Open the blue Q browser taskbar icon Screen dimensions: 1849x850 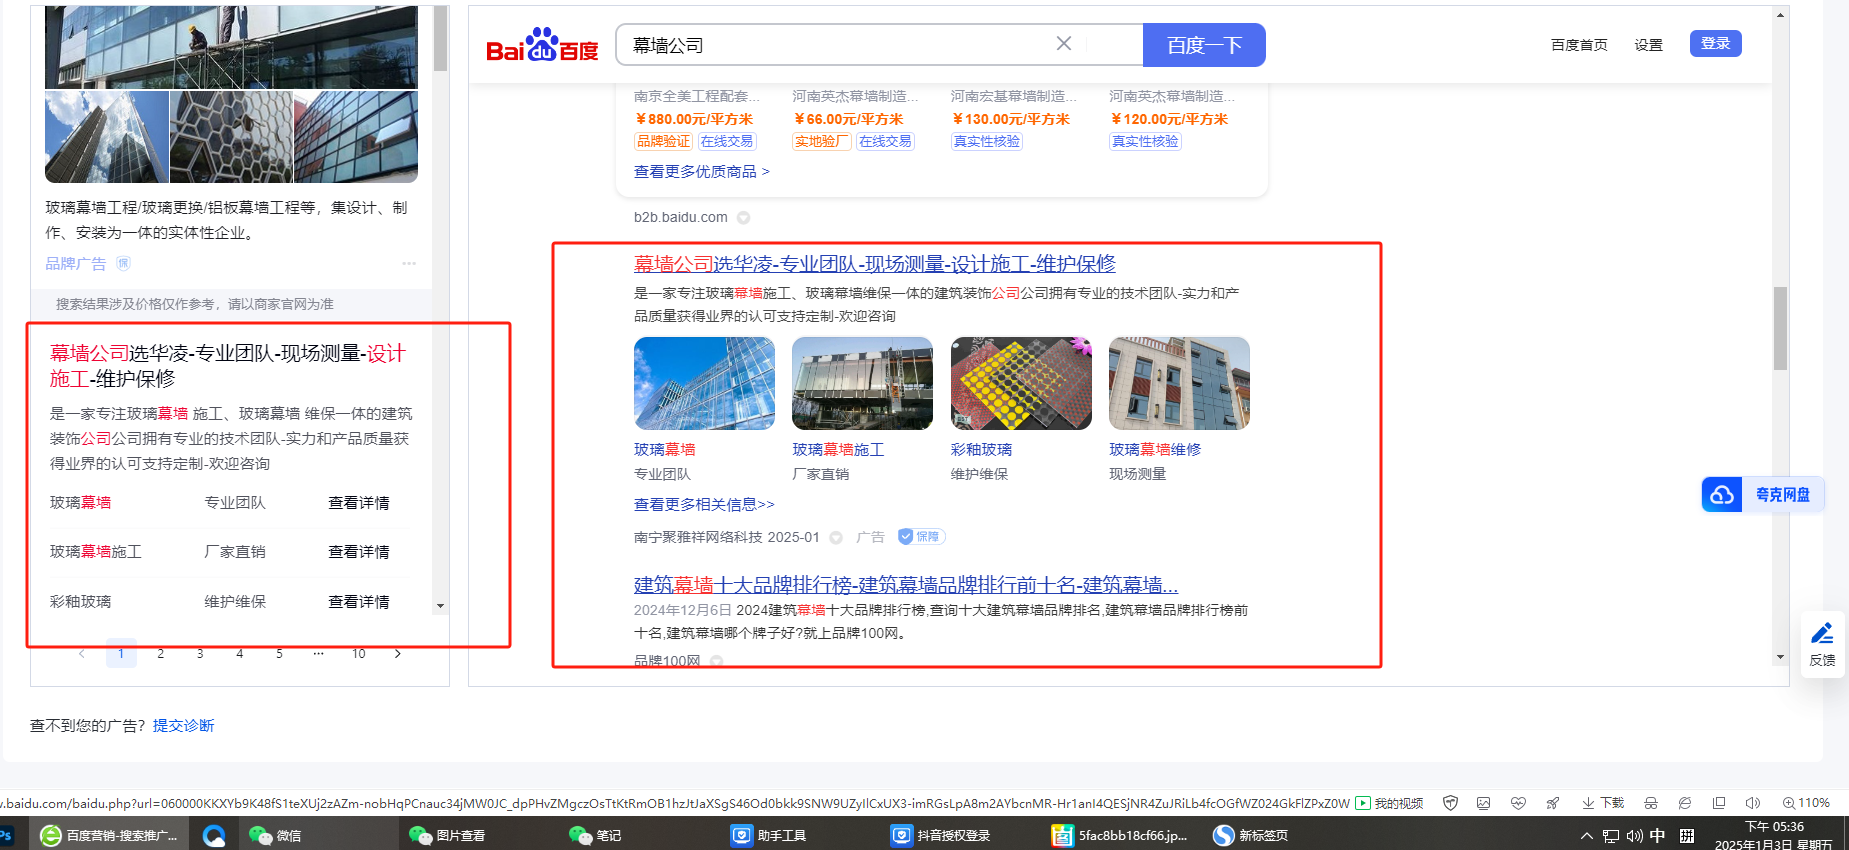coord(214,835)
